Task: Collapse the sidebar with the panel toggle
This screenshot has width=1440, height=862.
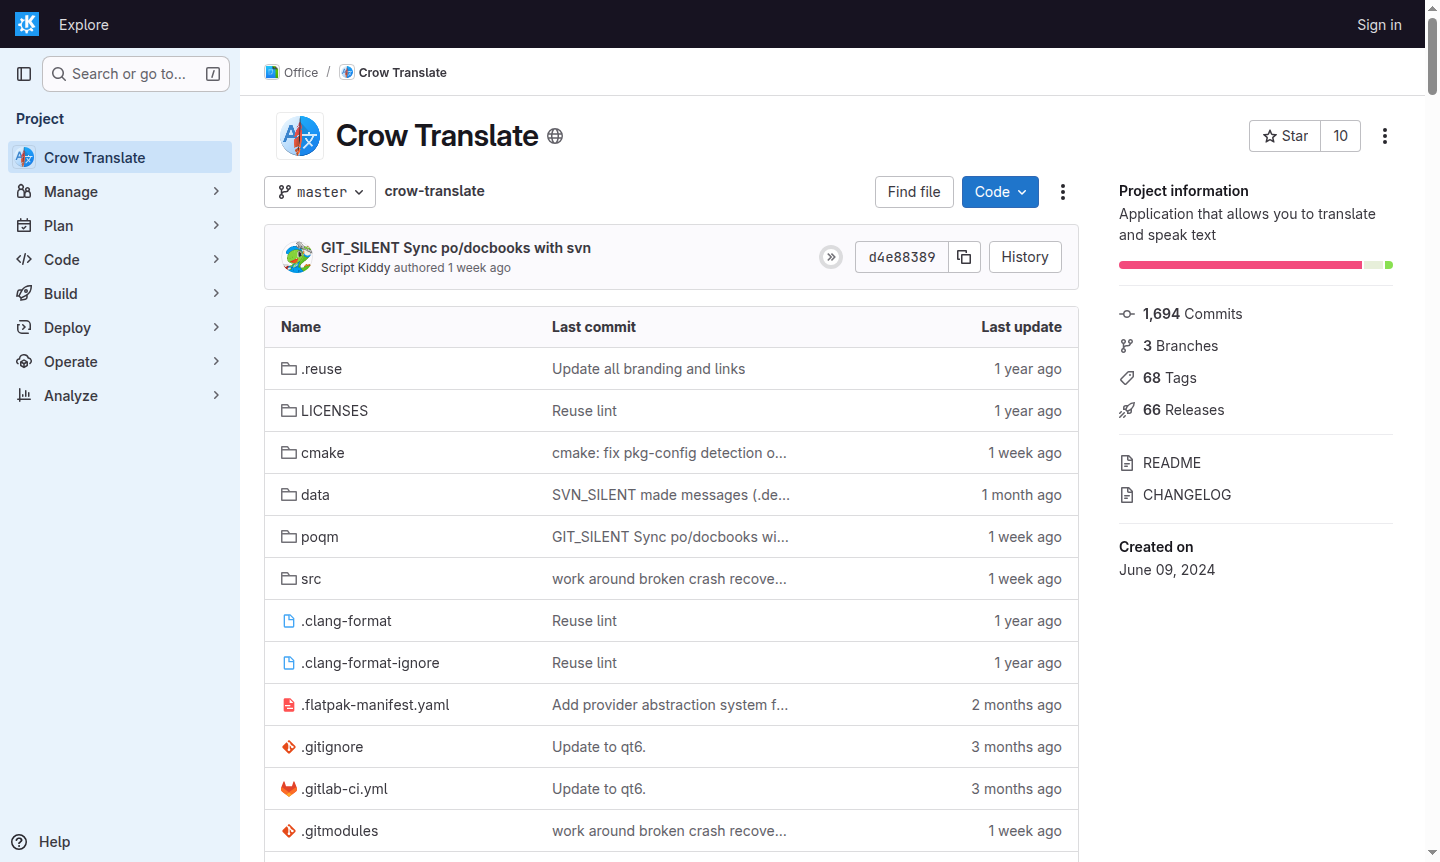Action: 24,73
